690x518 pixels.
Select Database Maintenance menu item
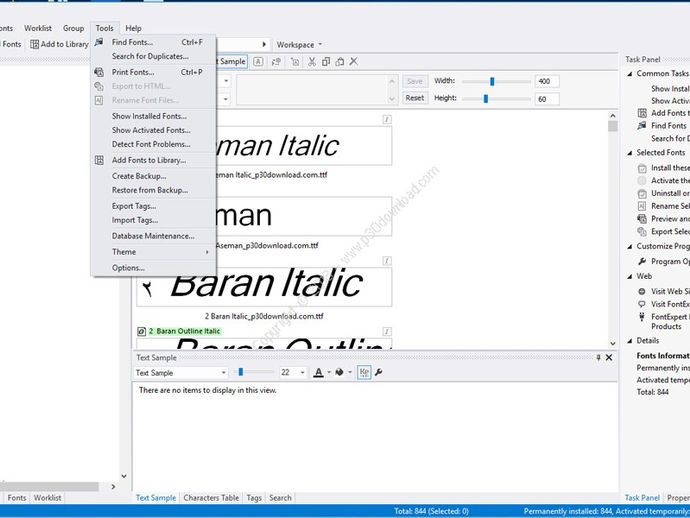click(x=153, y=236)
